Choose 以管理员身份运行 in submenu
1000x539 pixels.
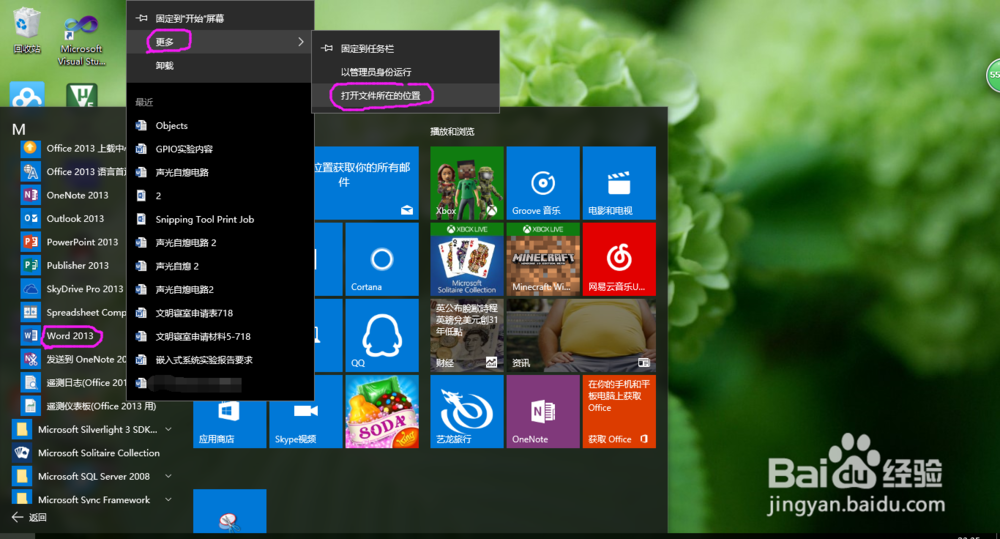coord(406,72)
